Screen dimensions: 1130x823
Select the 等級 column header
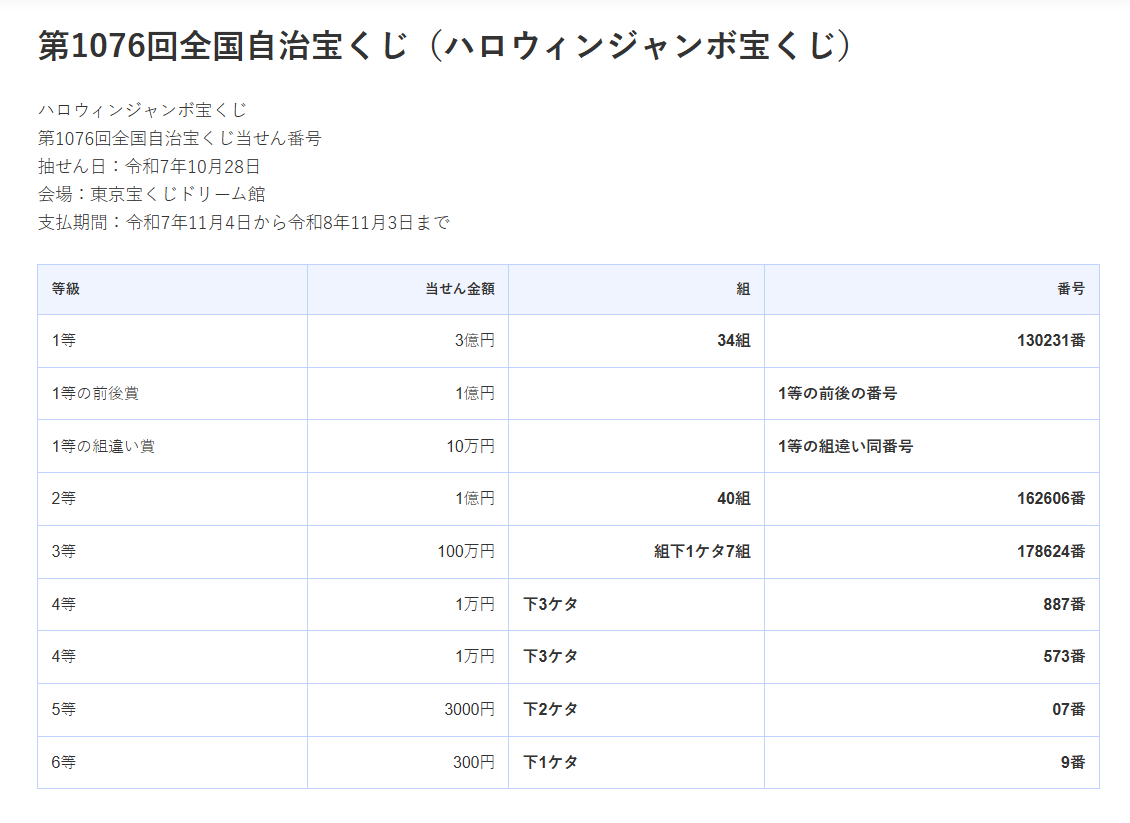click(66, 289)
